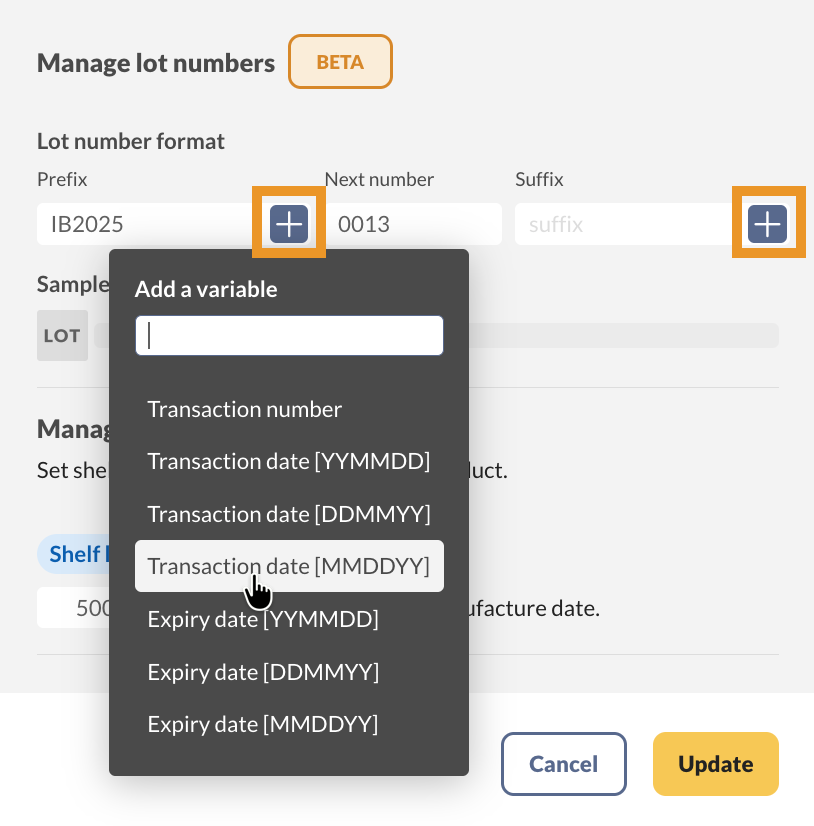814x826 pixels.
Task: Add a variable to the Prefix field
Action: coord(288,223)
